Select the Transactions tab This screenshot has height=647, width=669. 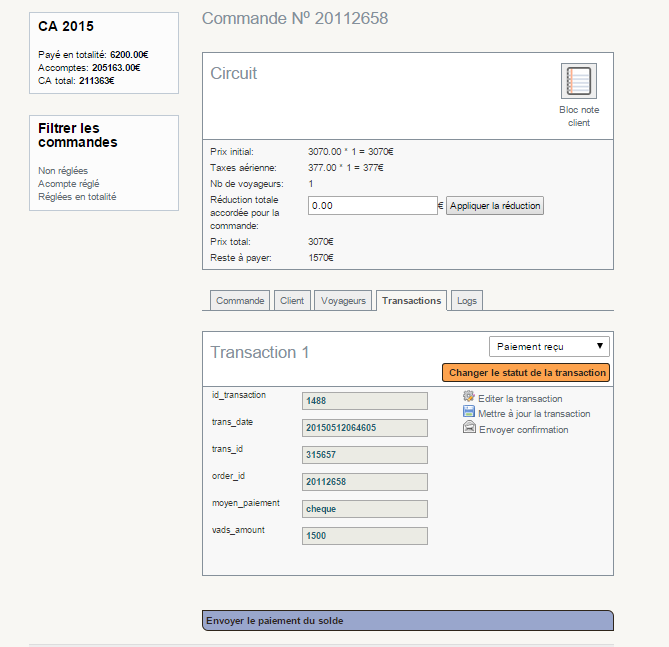[411, 300]
